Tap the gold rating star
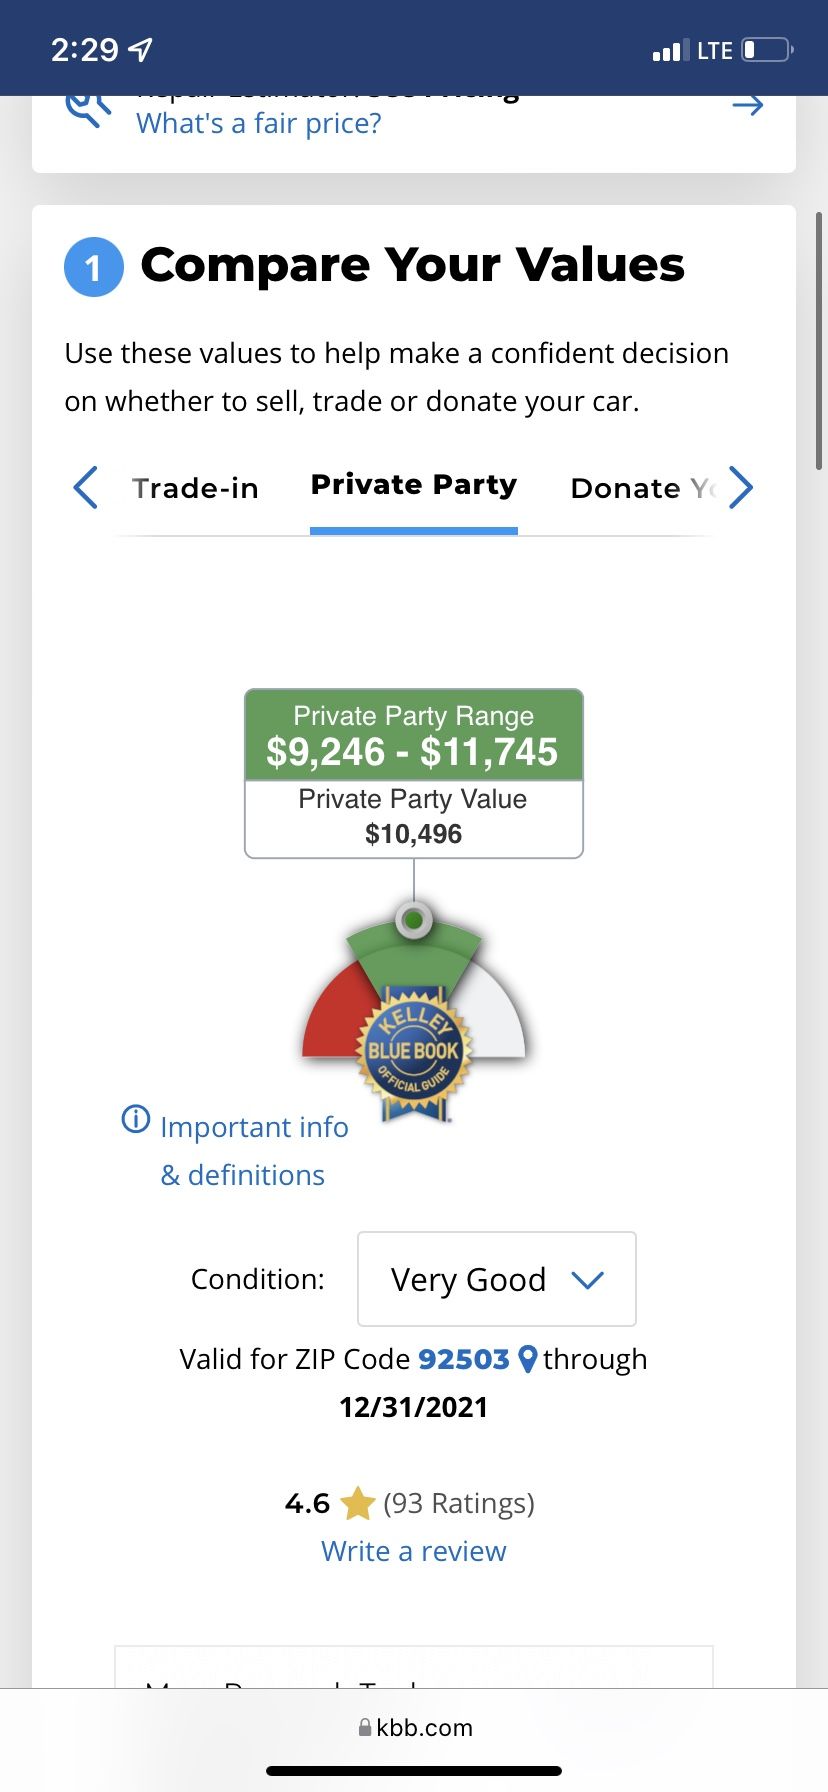Screen dimensions: 828x1792 [357, 1503]
